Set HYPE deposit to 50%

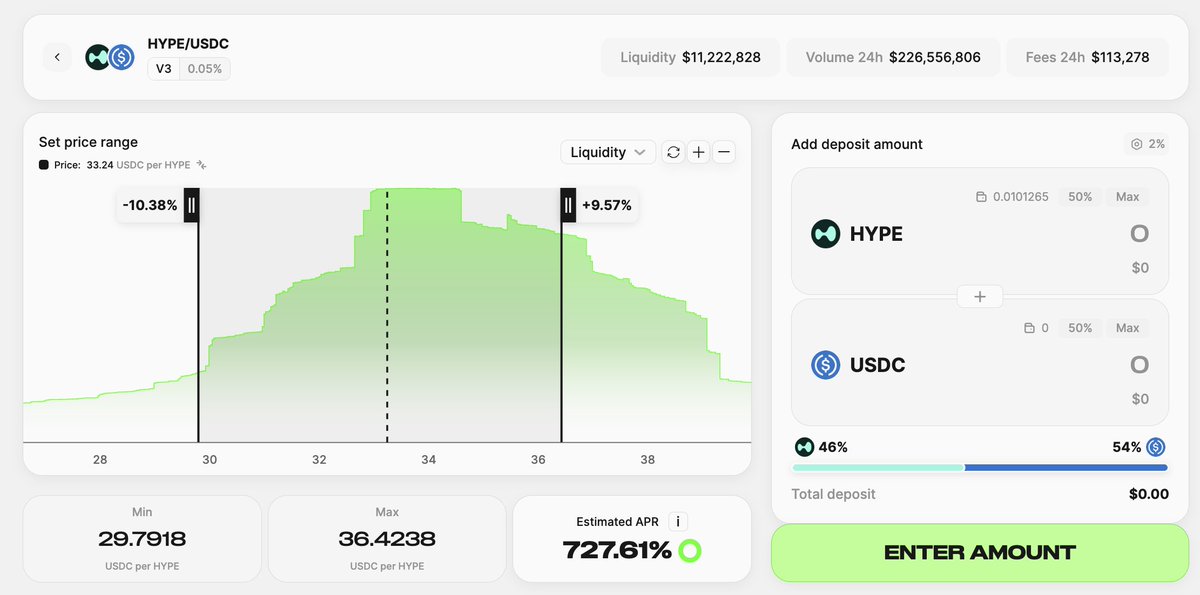pos(1080,197)
